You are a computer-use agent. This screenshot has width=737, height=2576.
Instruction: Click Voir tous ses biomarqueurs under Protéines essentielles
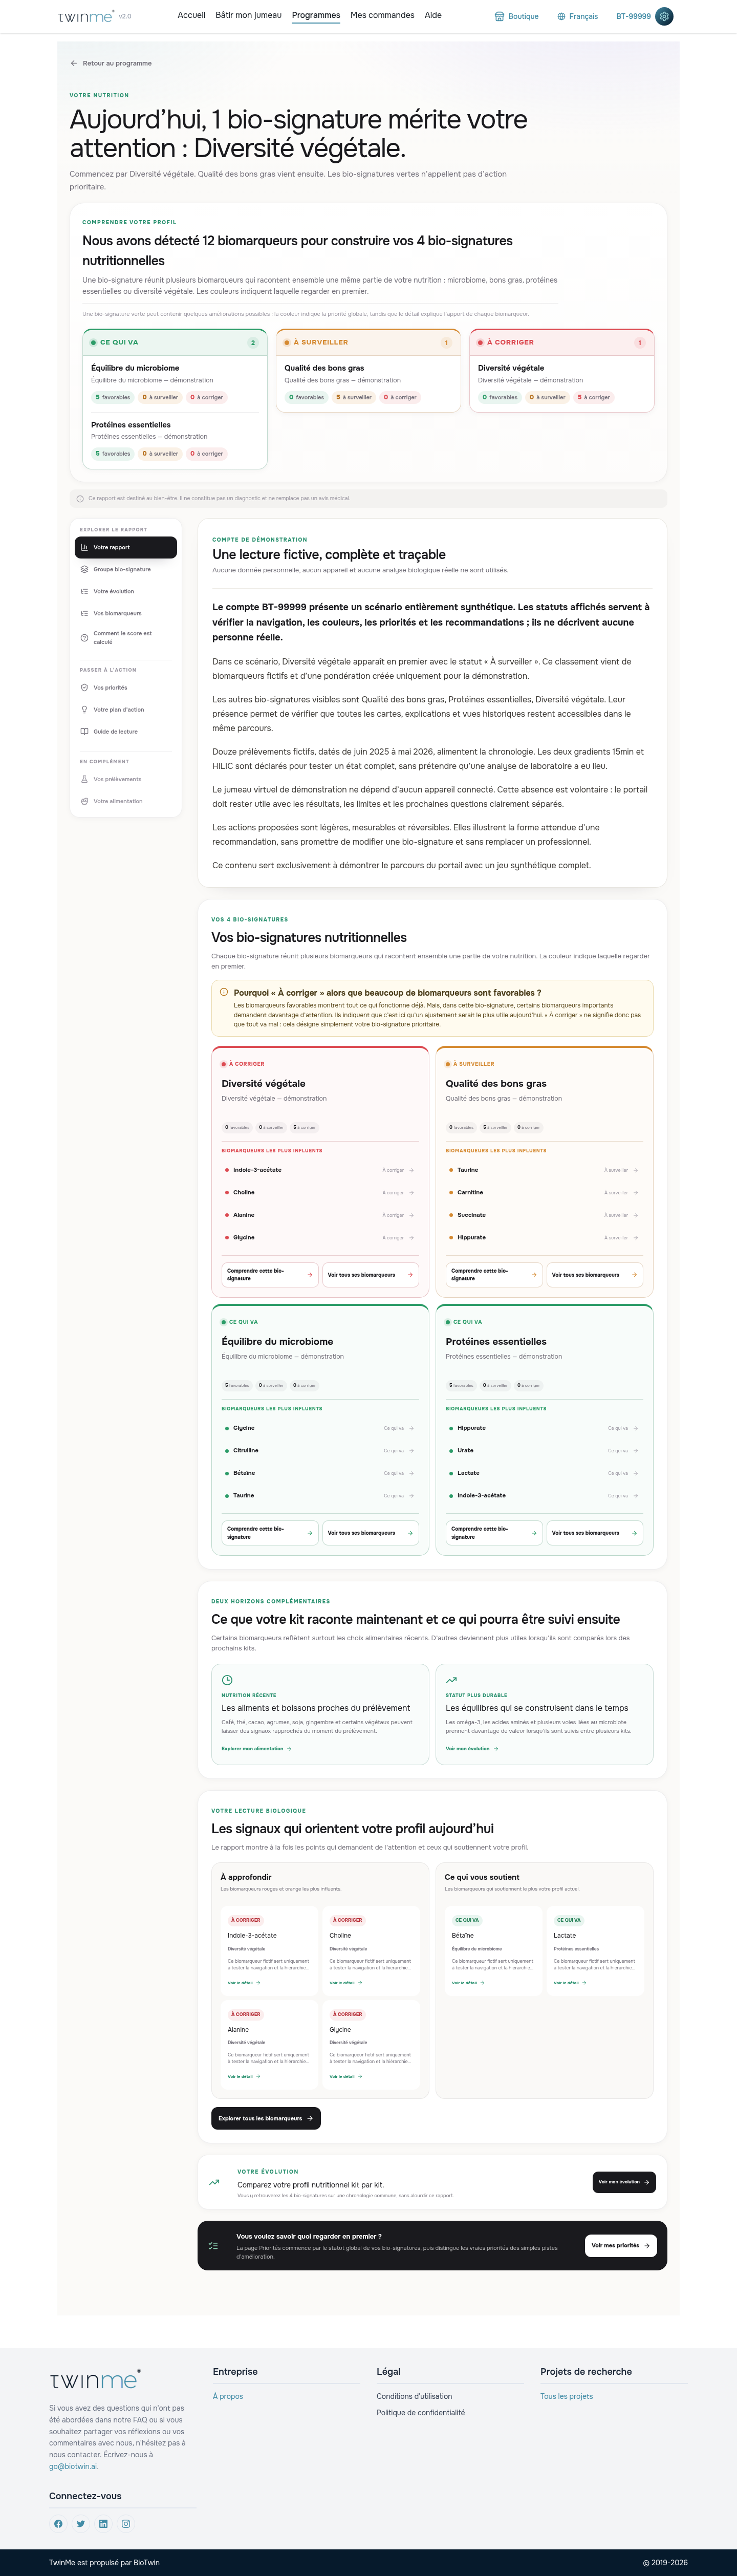pyautogui.click(x=594, y=1533)
